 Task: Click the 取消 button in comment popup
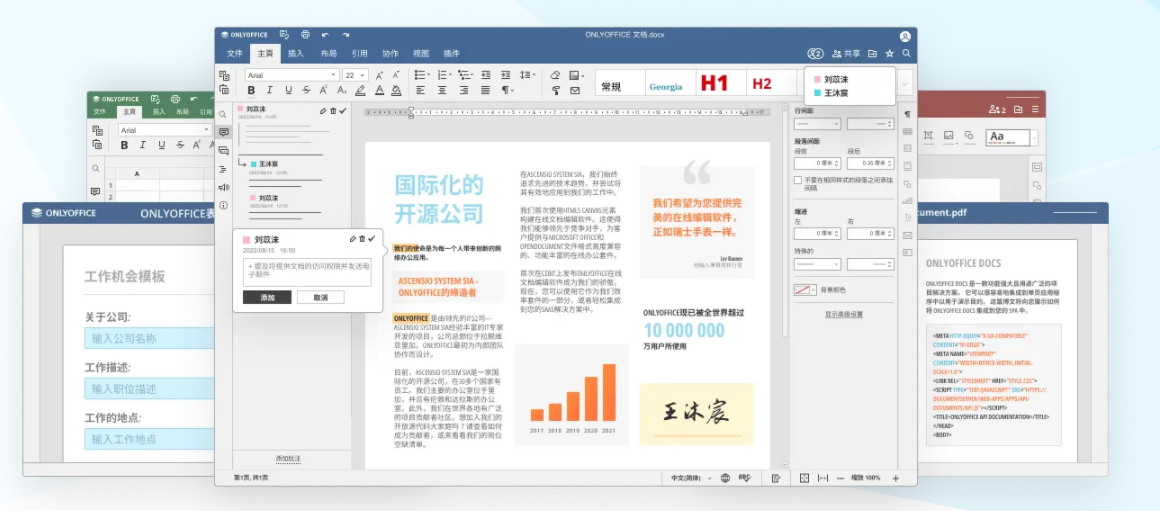pyautogui.click(x=320, y=297)
